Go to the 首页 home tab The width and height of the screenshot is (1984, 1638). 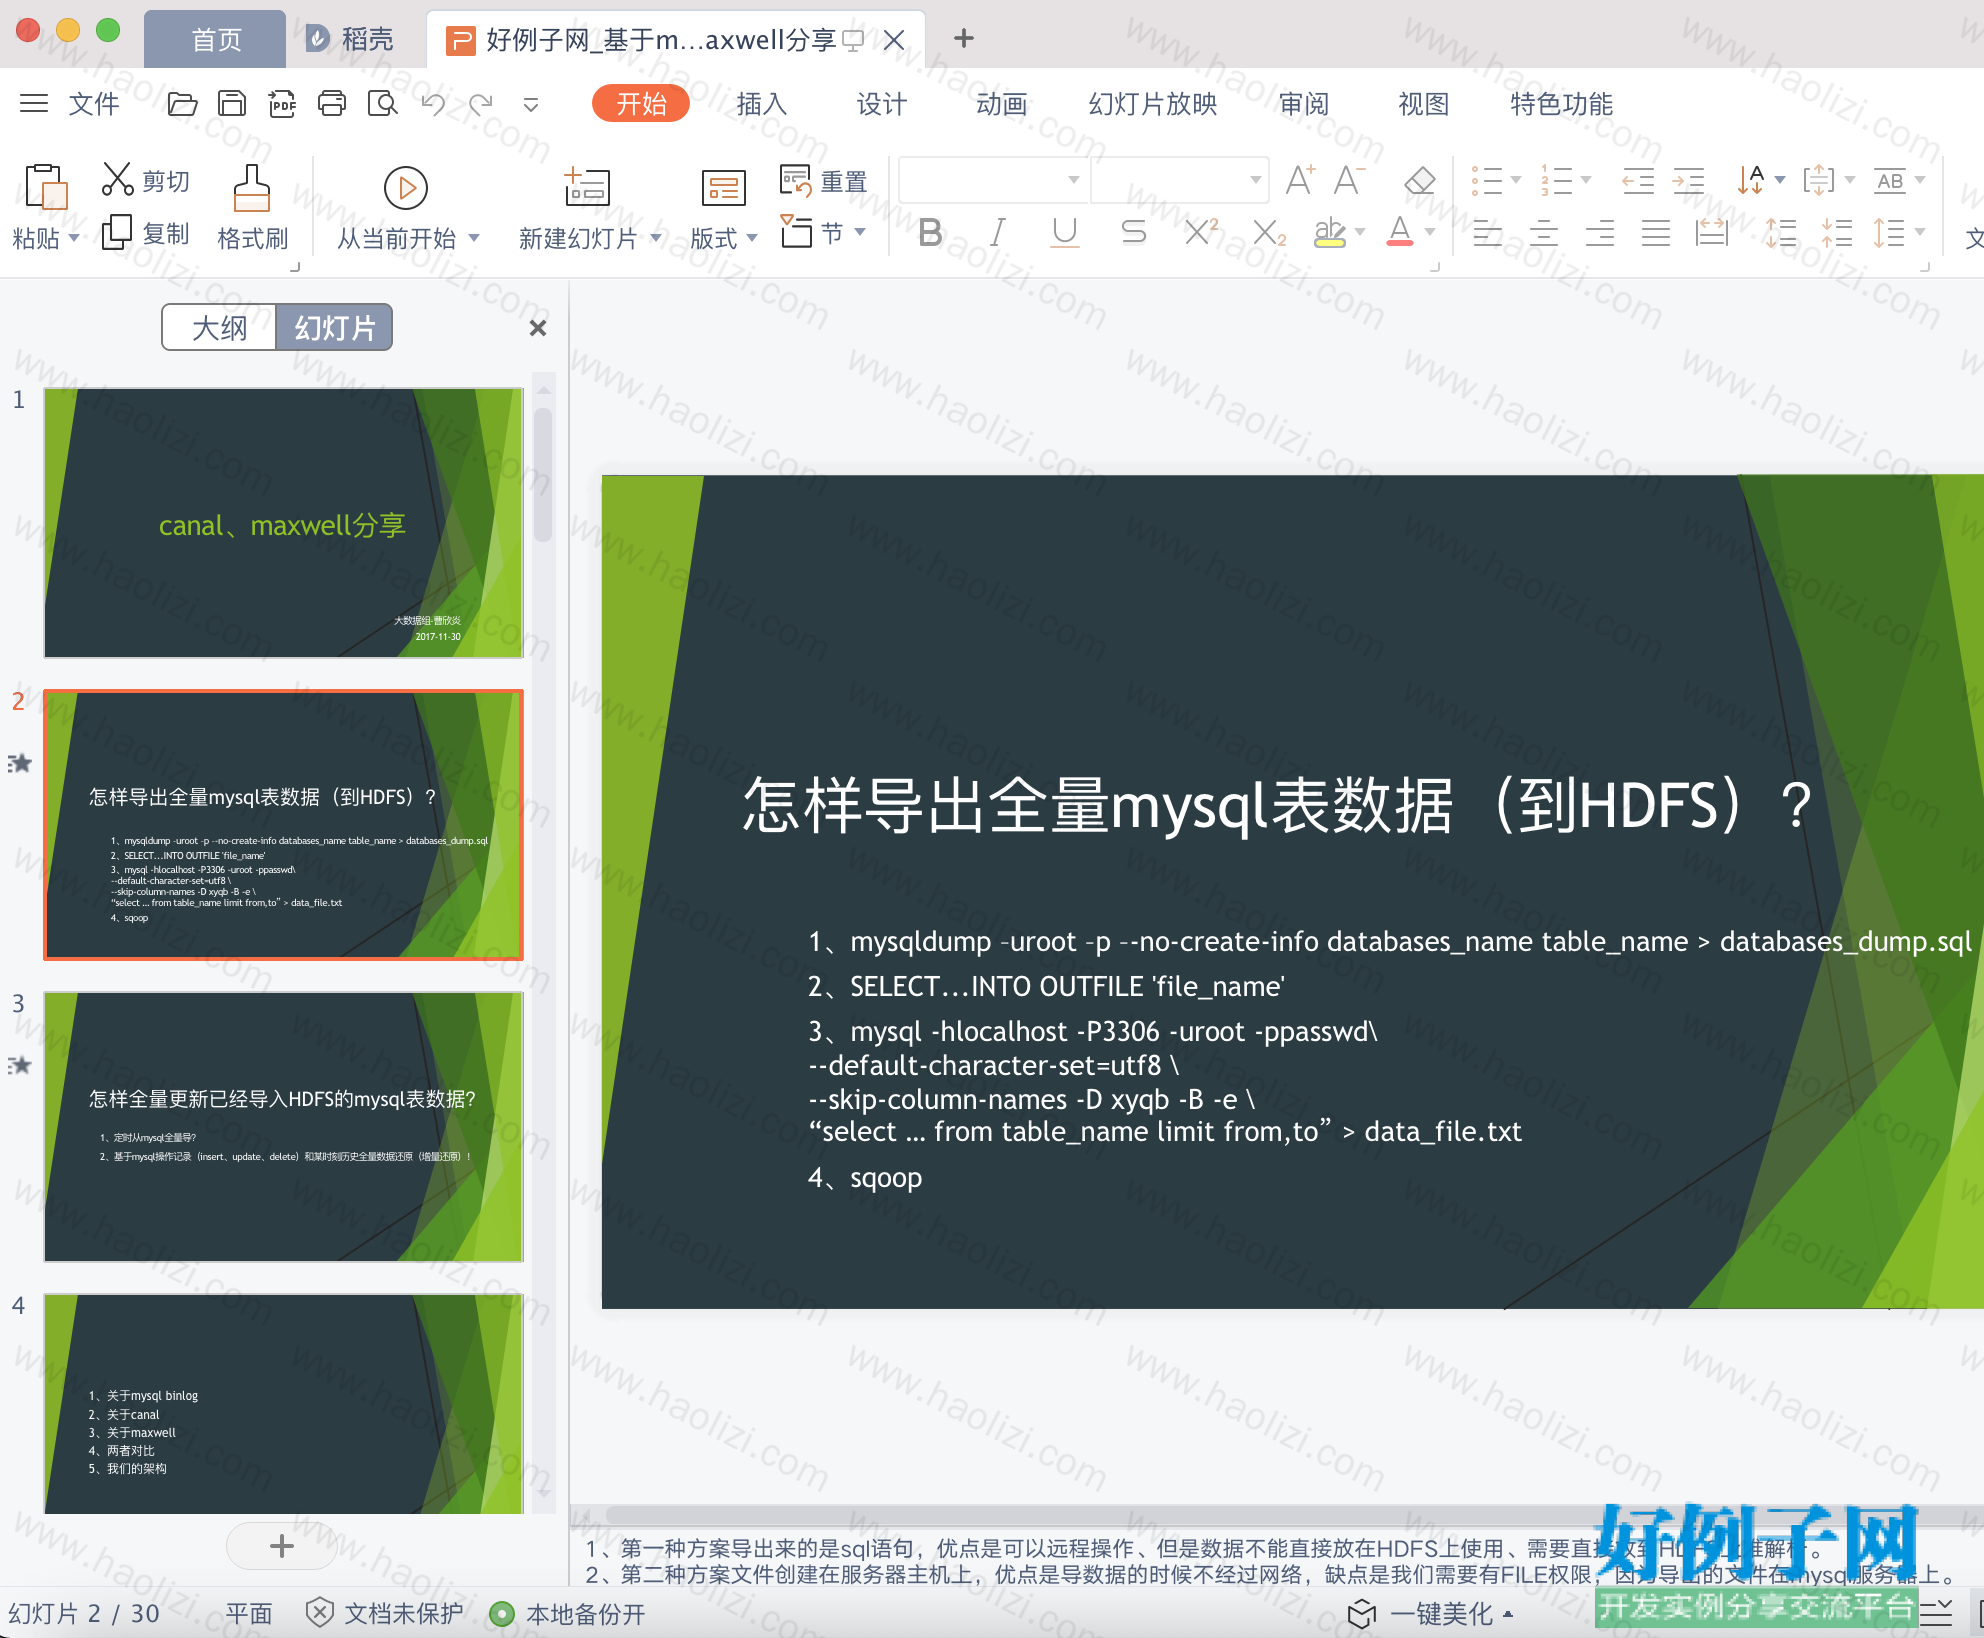click(216, 39)
